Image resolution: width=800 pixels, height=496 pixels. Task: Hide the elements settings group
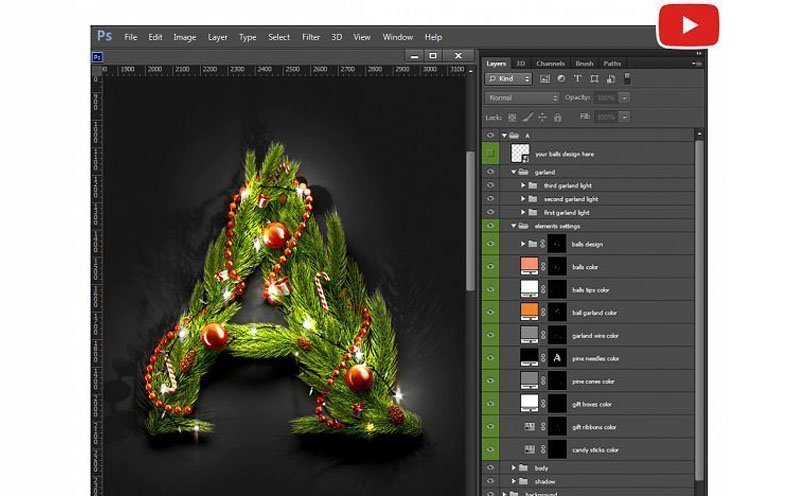coord(491,226)
